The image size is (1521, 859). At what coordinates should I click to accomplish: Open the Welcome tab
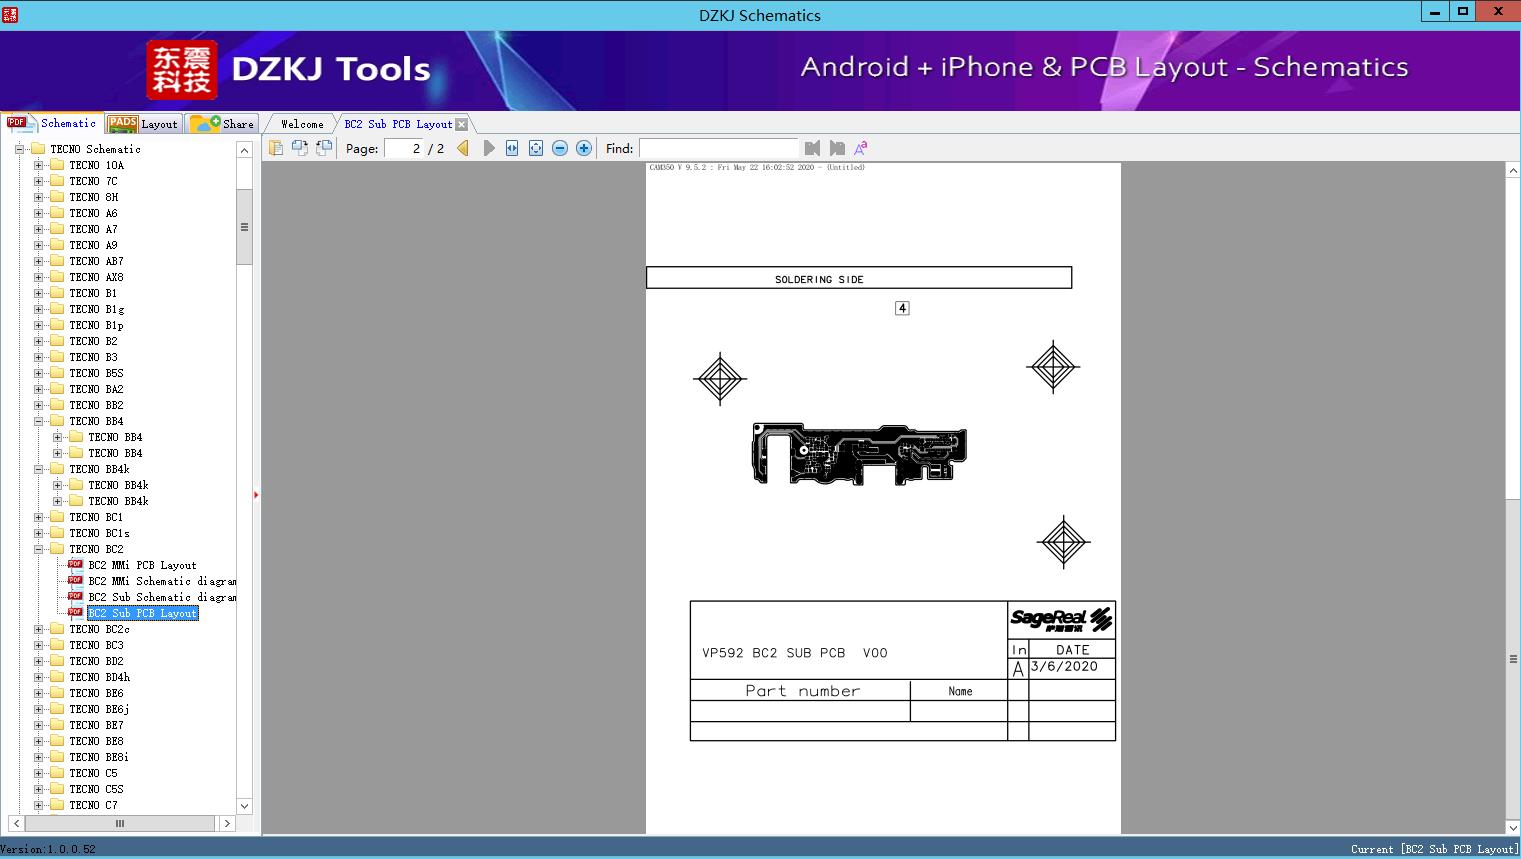(302, 124)
